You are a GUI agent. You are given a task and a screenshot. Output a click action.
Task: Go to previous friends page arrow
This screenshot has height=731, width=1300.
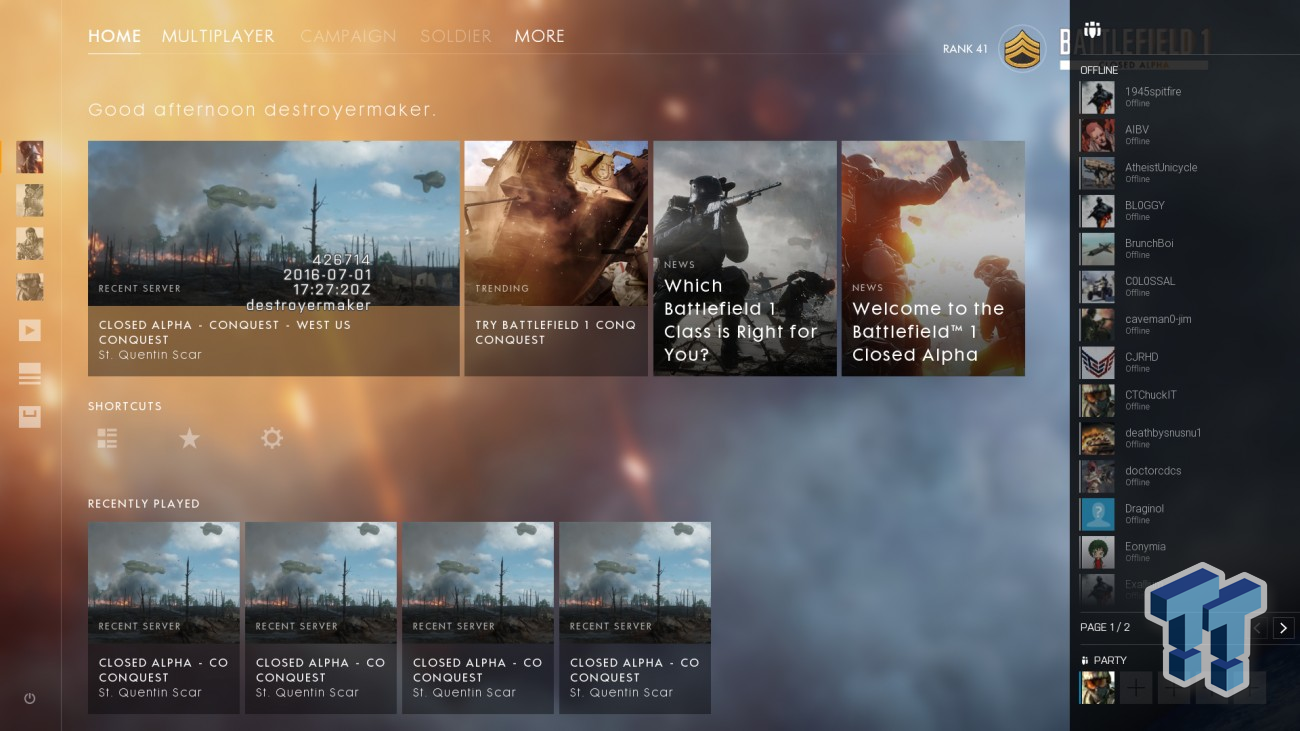[x=1258, y=628]
